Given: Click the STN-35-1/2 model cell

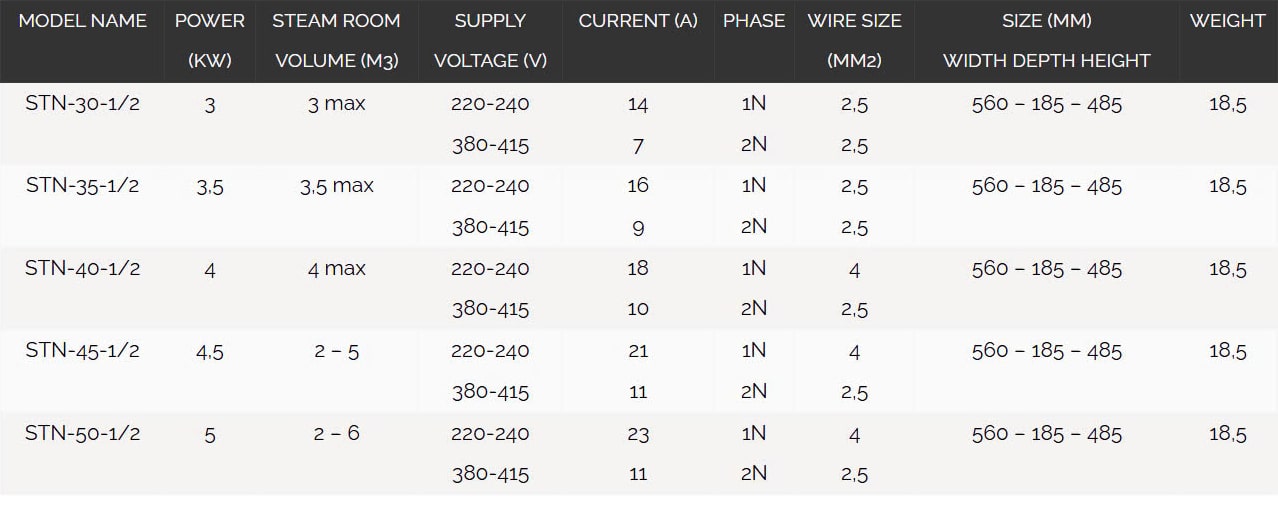Looking at the screenshot, I should click(x=83, y=186).
